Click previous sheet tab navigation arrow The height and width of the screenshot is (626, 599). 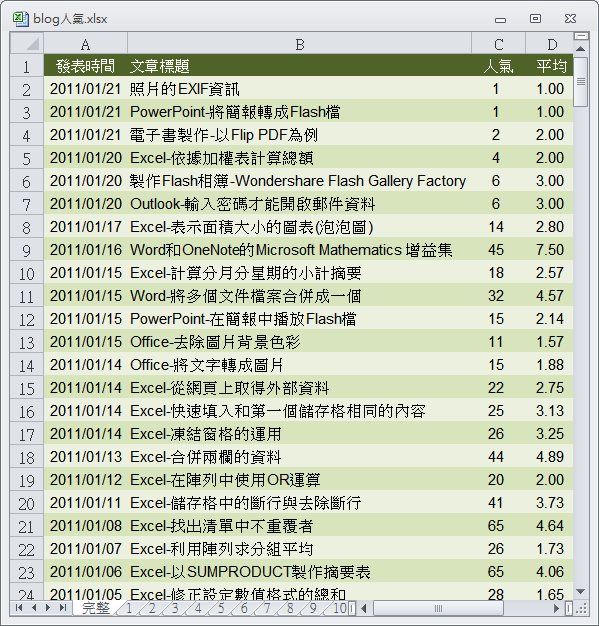coord(34,608)
